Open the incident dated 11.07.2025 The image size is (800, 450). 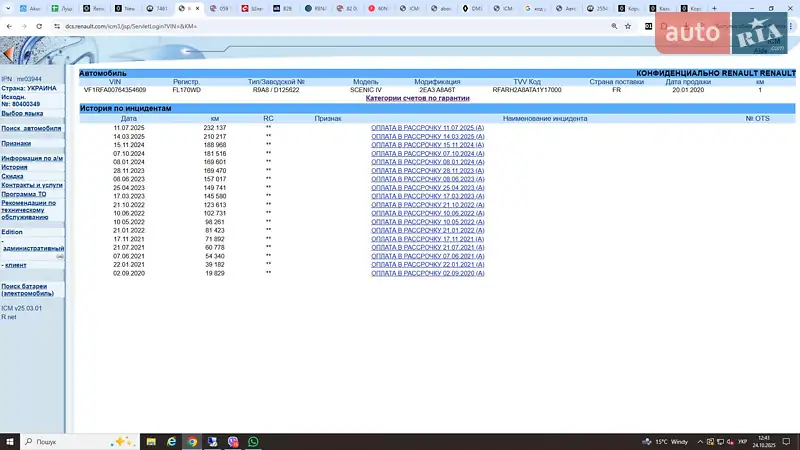tap(427, 128)
